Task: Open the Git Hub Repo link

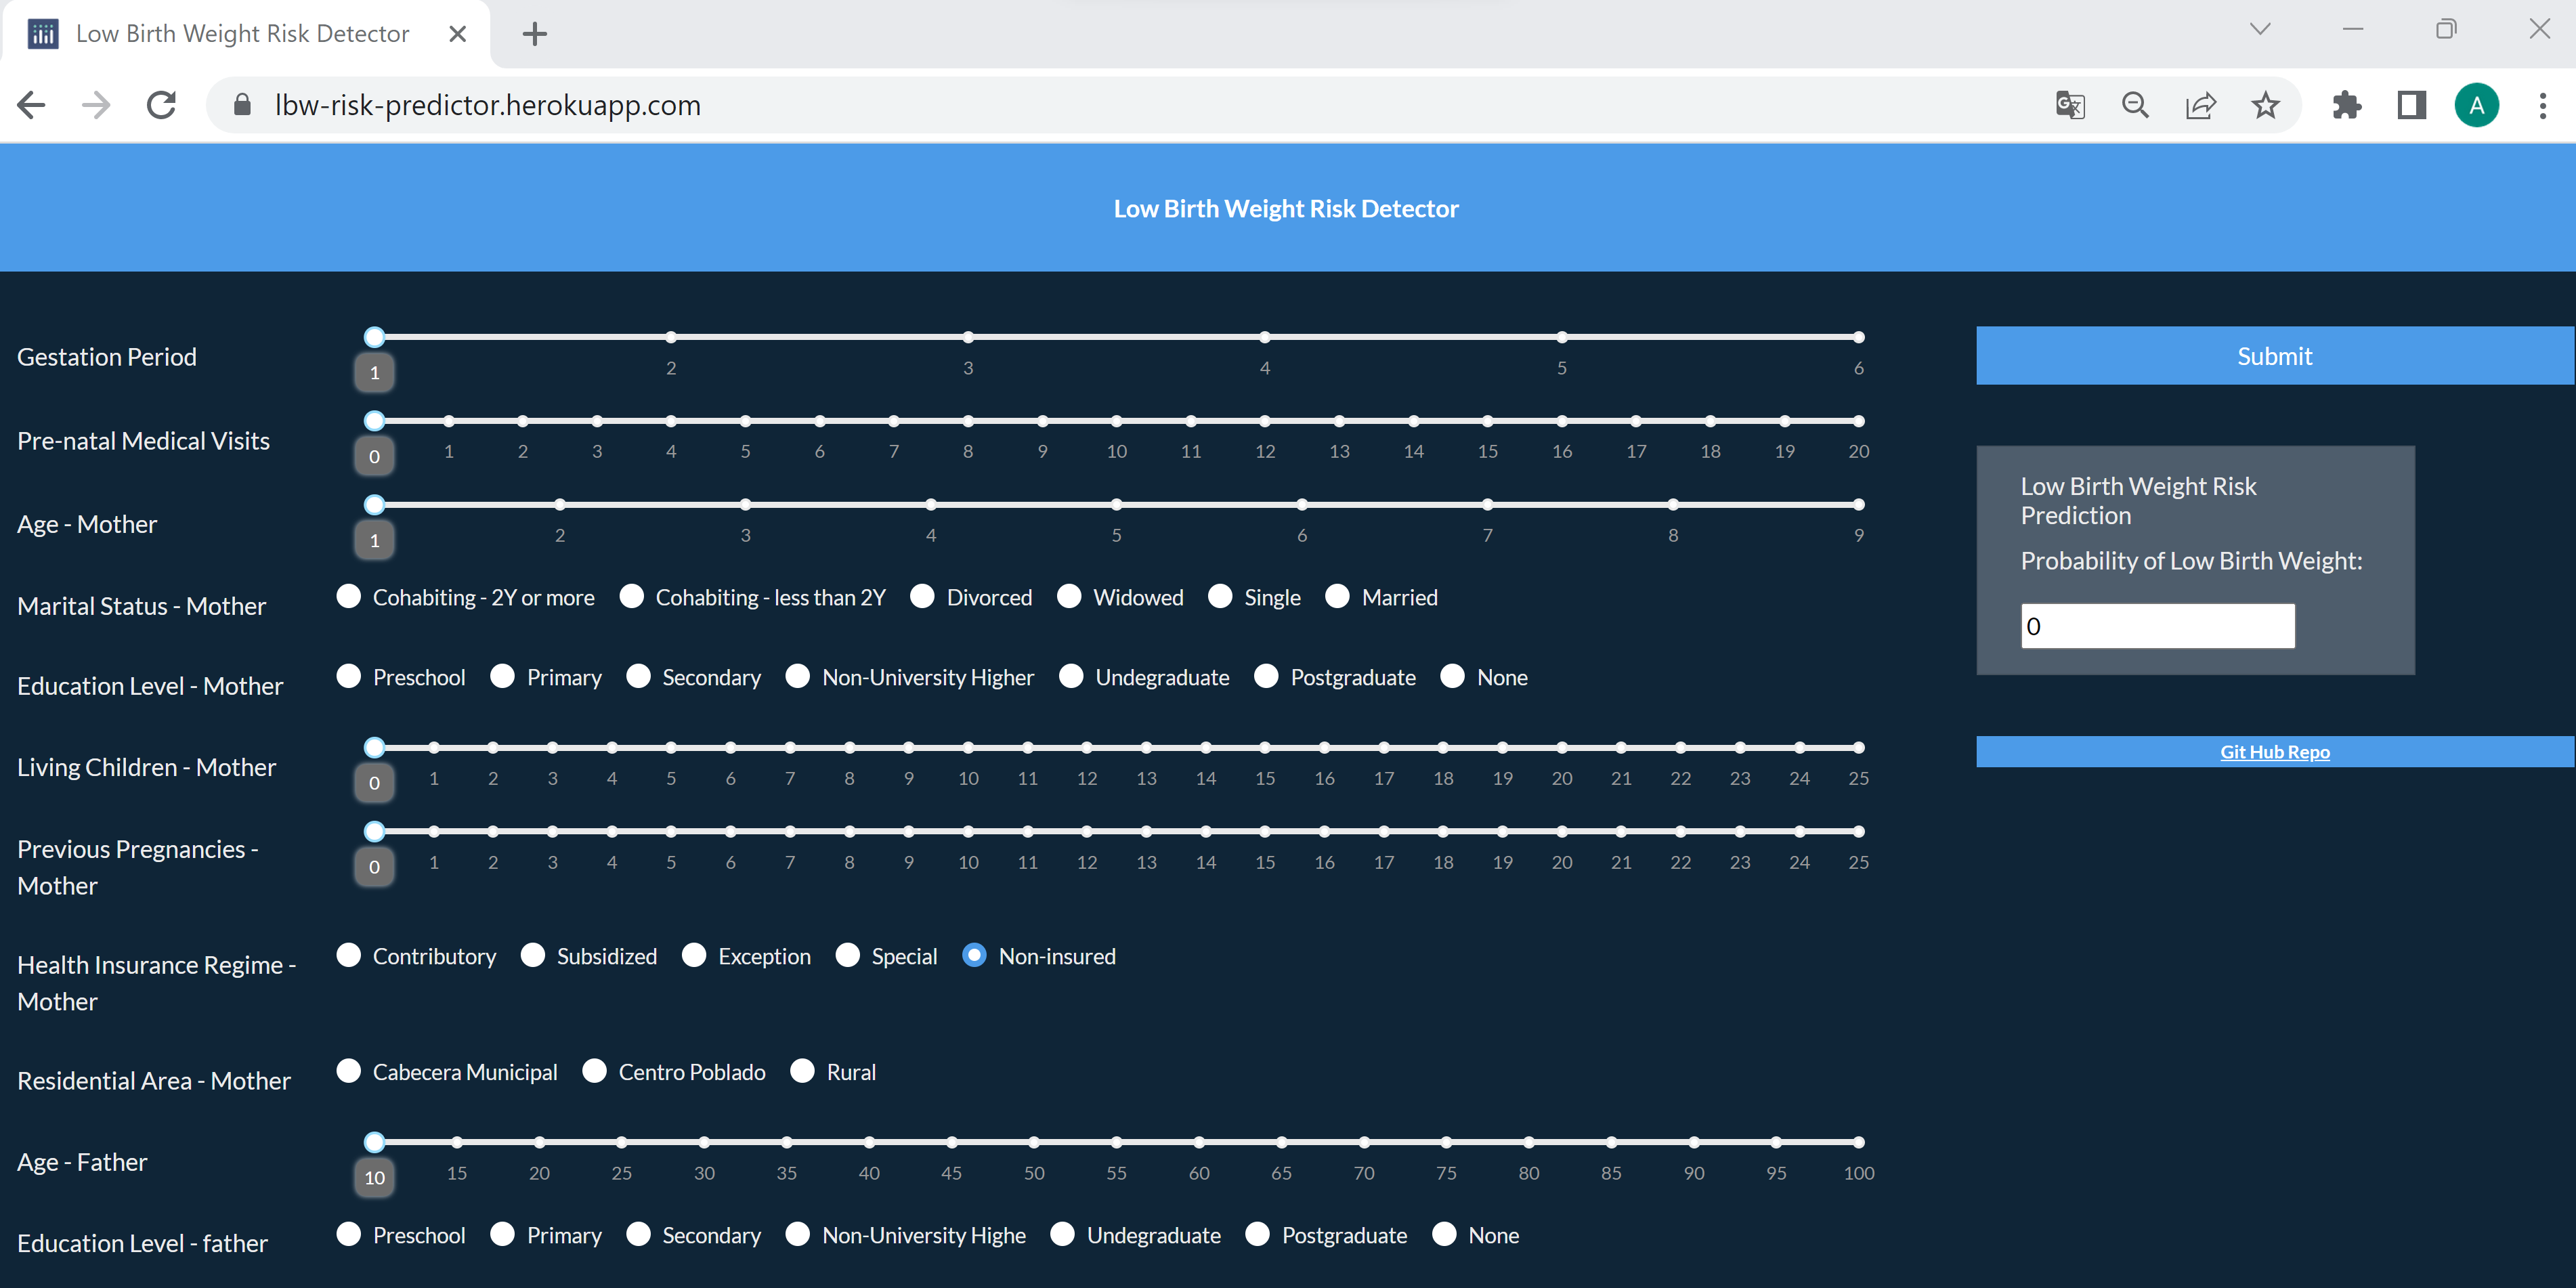Action: click(x=2274, y=751)
